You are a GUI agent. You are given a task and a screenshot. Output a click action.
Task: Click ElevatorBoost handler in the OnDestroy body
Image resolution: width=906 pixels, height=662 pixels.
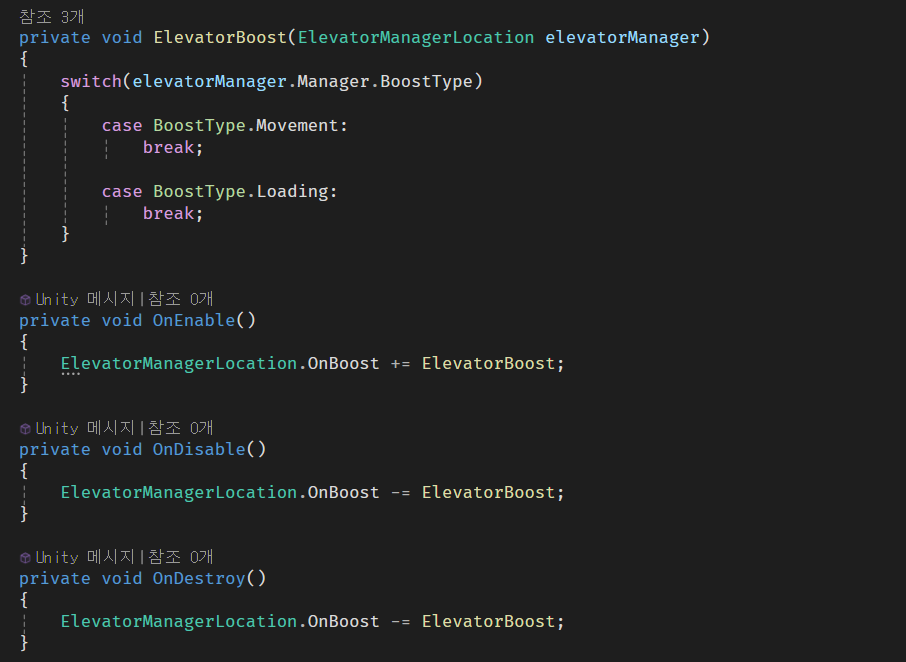[488, 622]
